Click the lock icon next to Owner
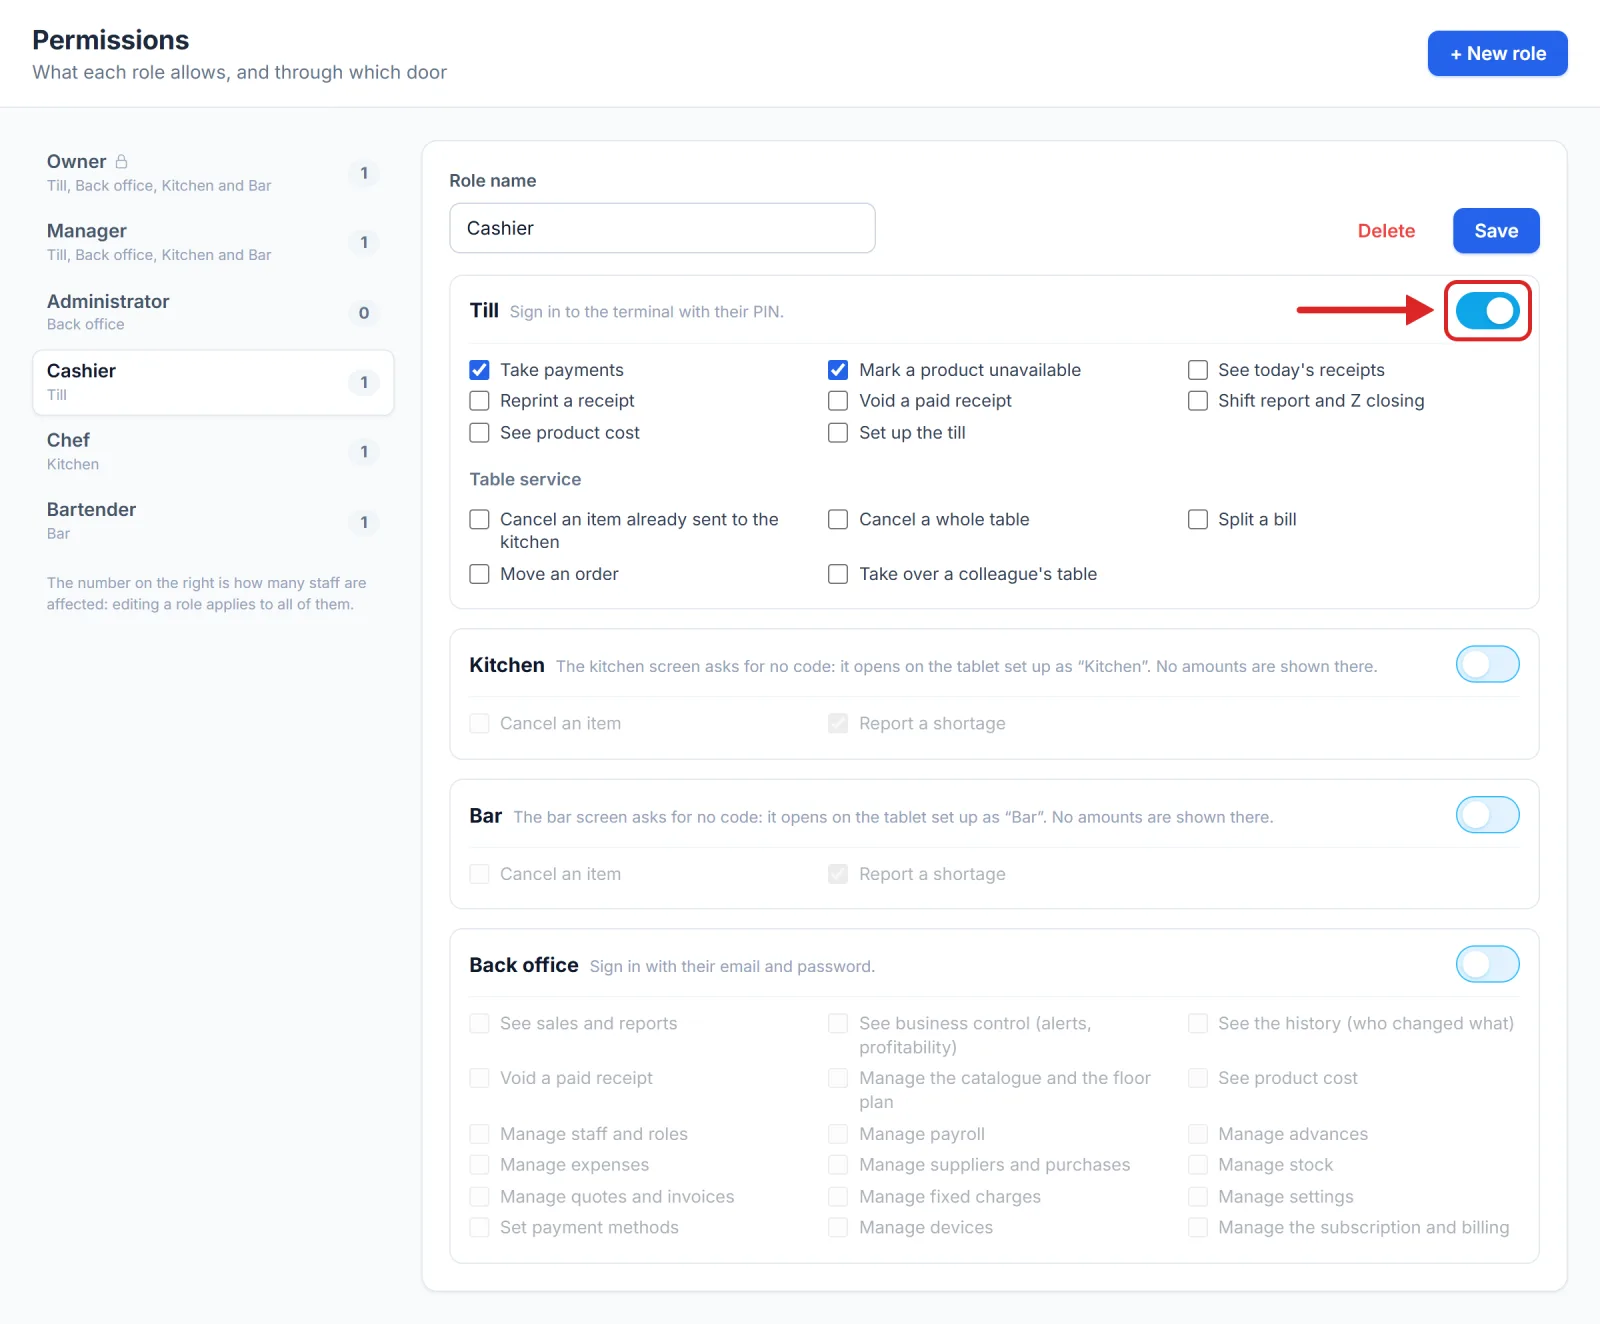Viewport: 1600px width, 1324px height. click(x=122, y=161)
